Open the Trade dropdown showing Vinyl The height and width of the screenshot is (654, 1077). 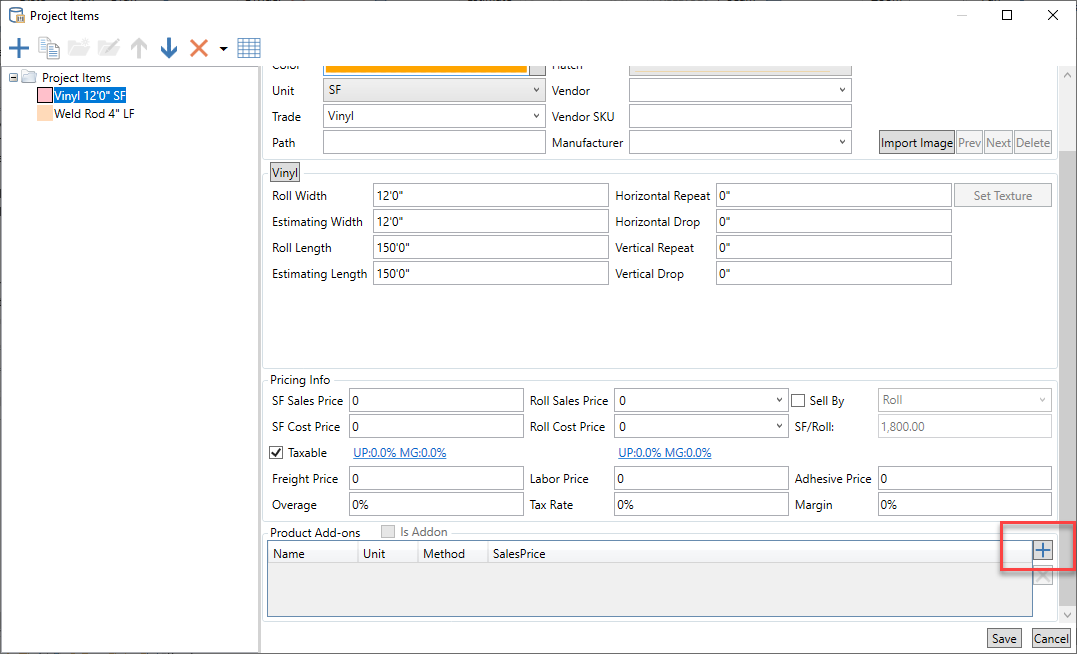[434, 116]
